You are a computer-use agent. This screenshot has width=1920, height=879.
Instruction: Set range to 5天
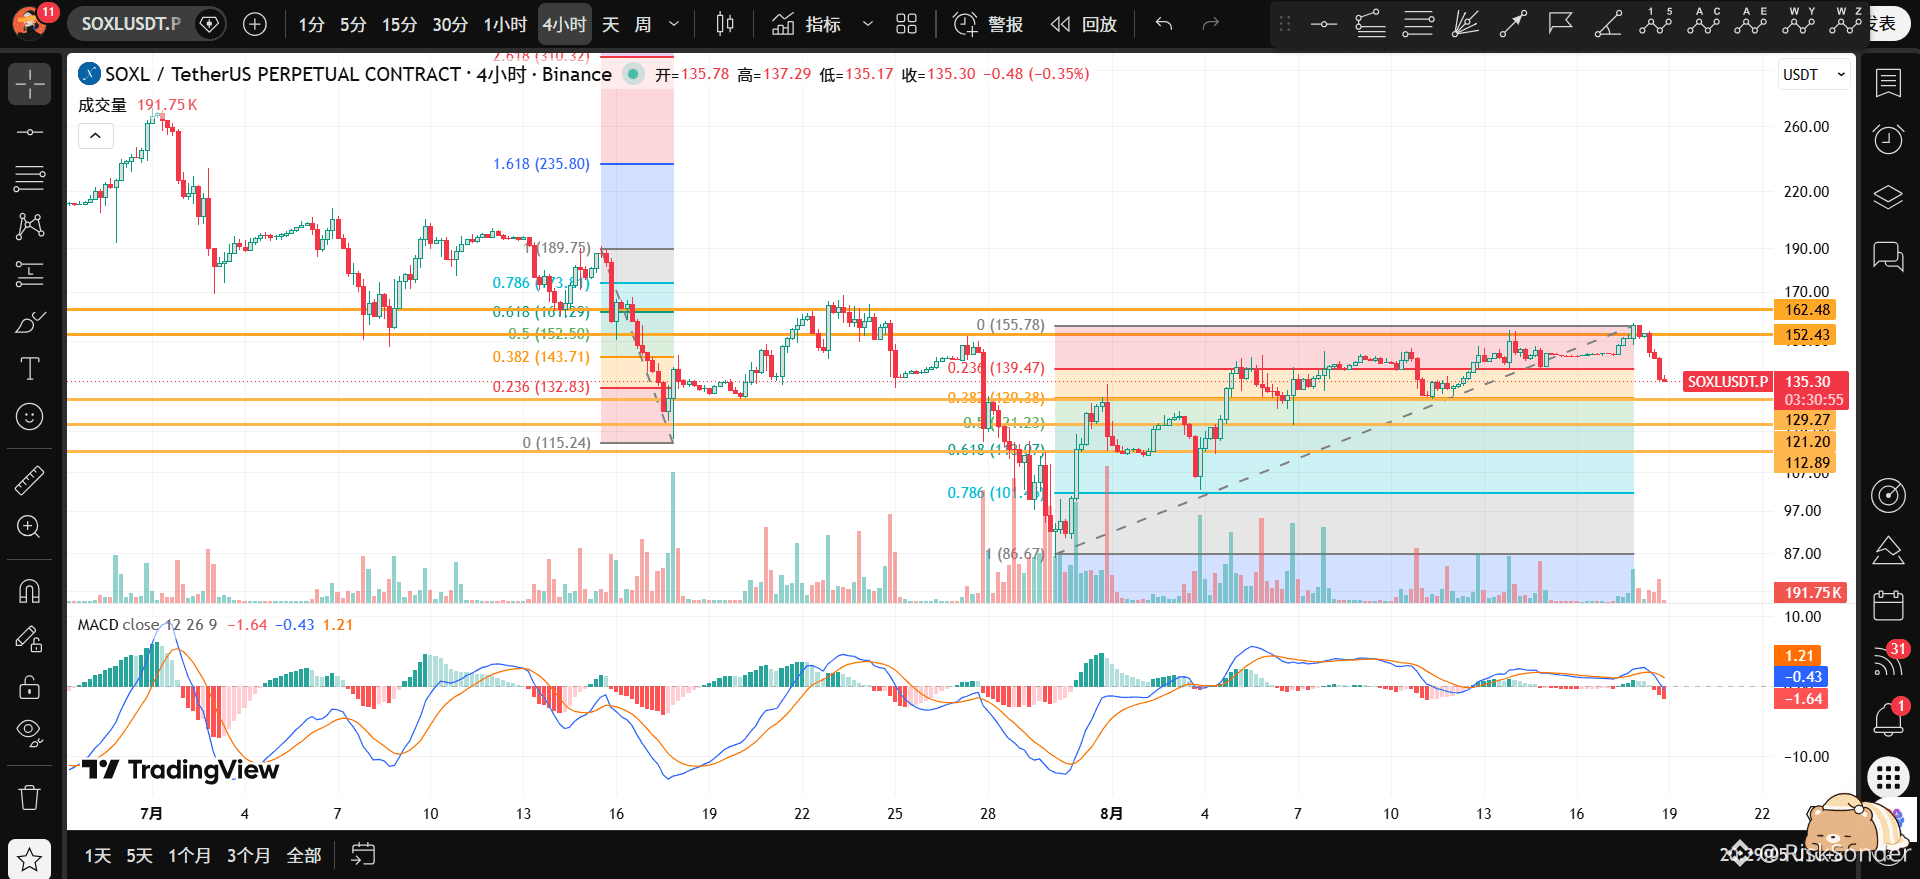[x=140, y=856]
